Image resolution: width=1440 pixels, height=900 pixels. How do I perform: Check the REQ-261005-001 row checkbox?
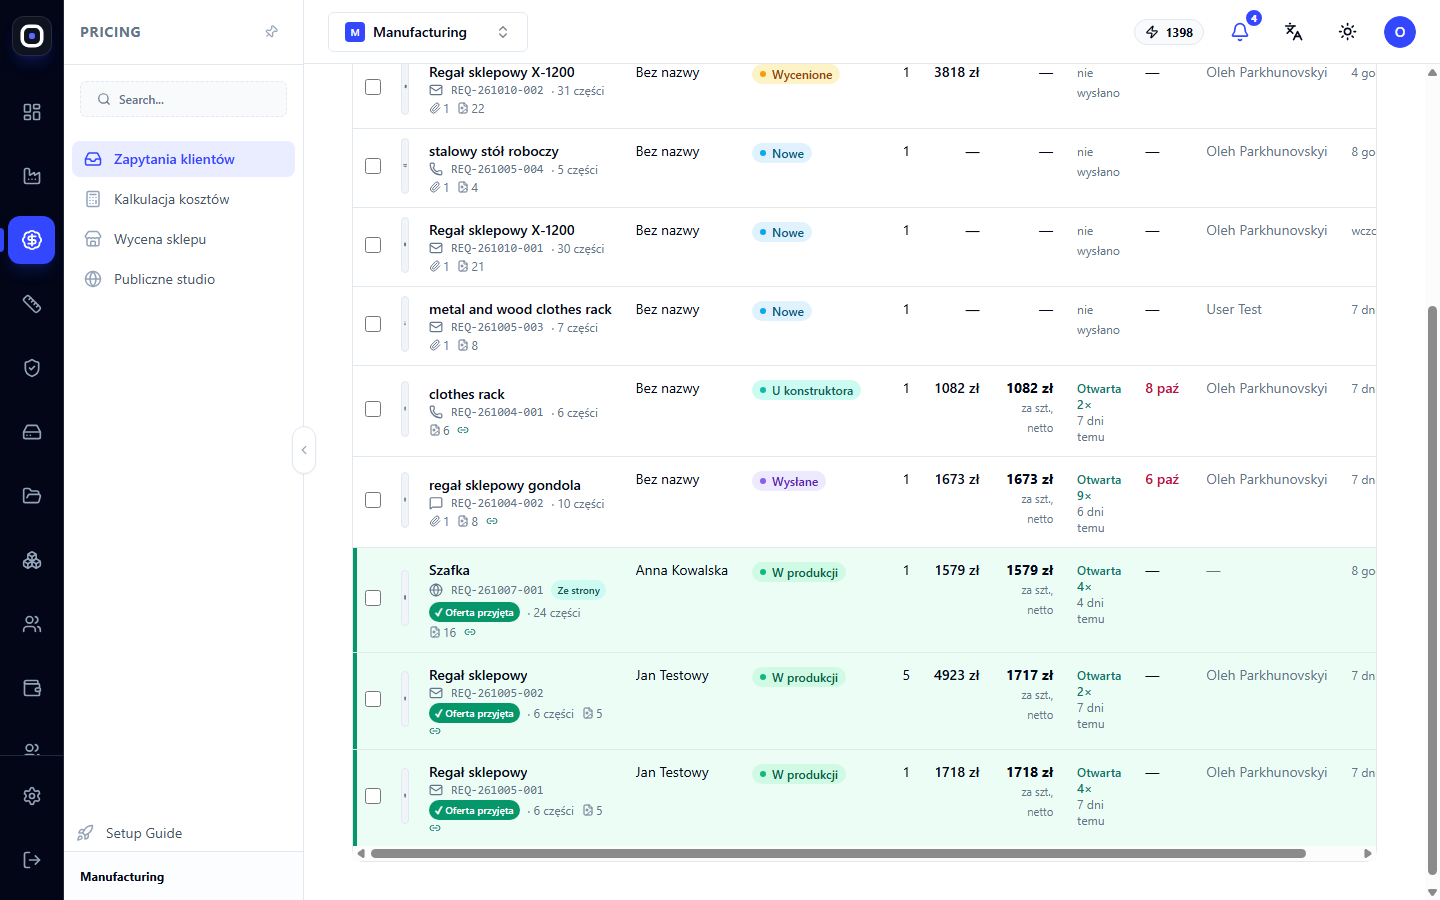[373, 796]
